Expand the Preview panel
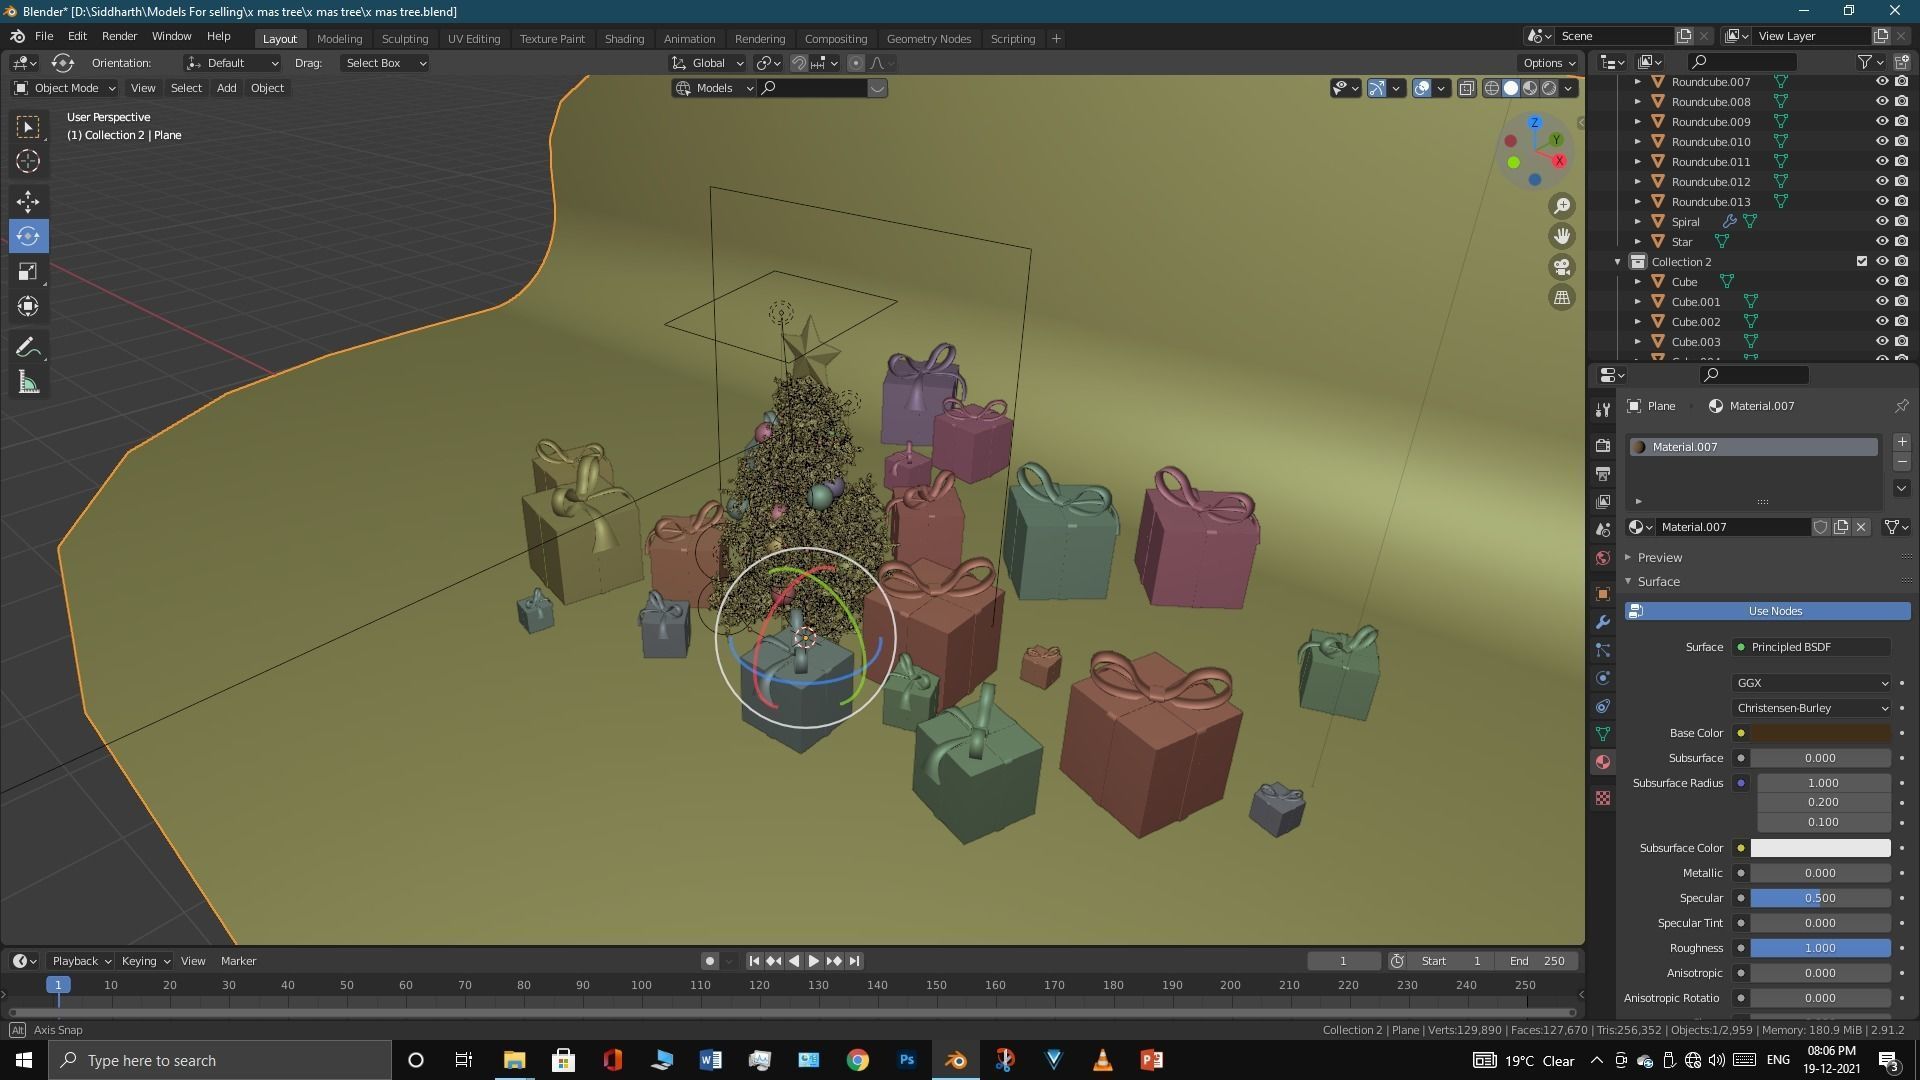This screenshot has width=1920, height=1080. 1659,557
